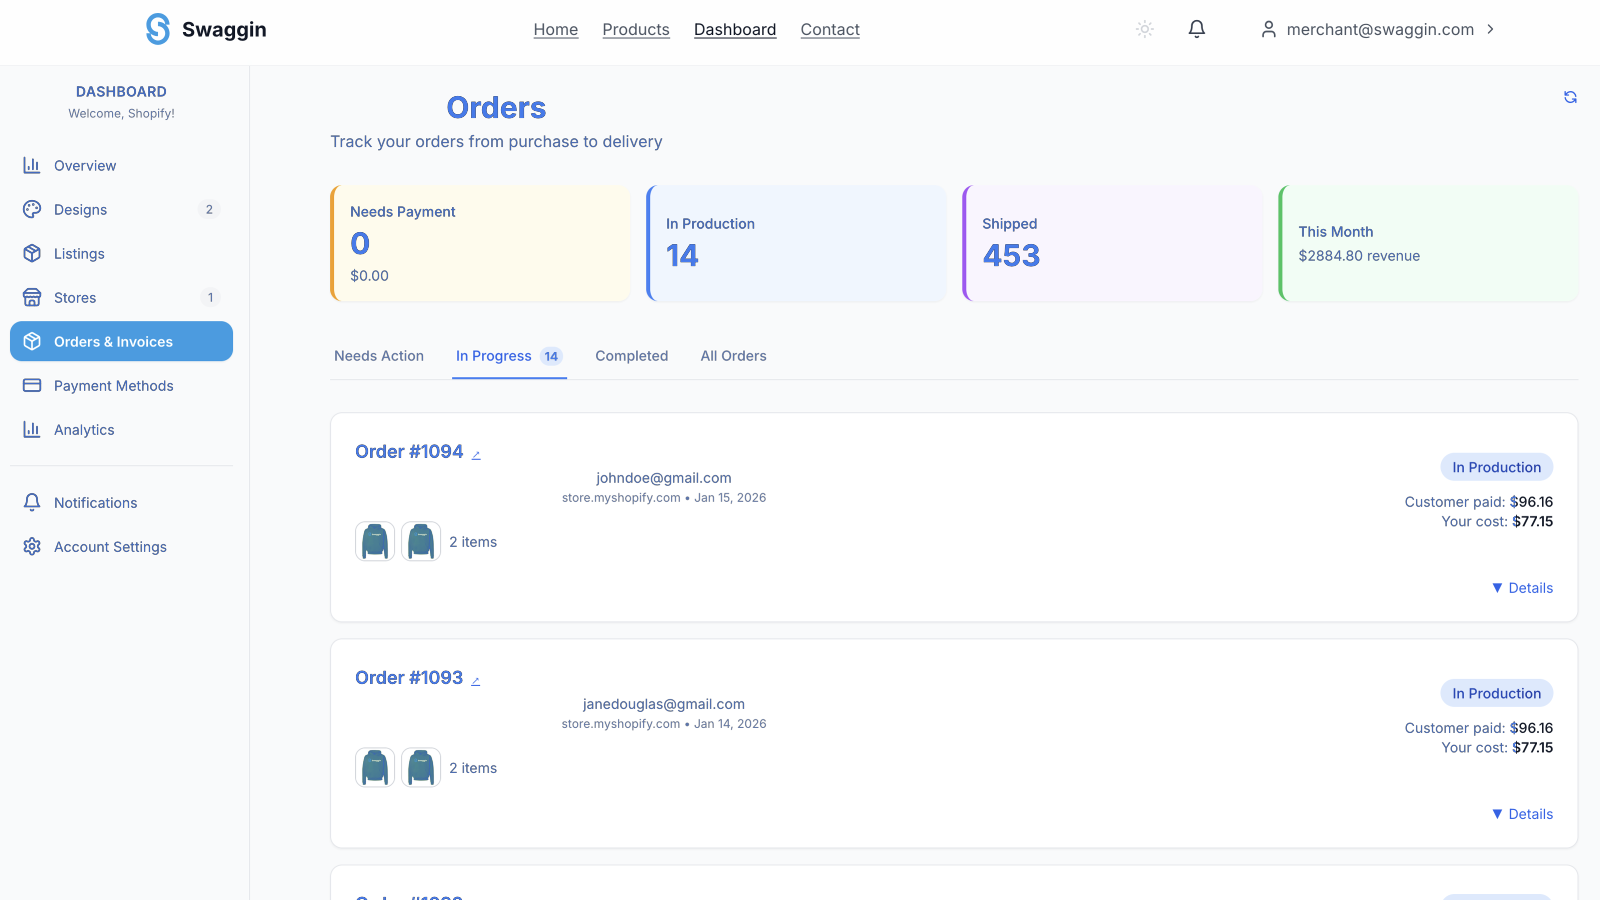
Task: Click the merchant@swaggin.com account email
Action: point(1380,29)
